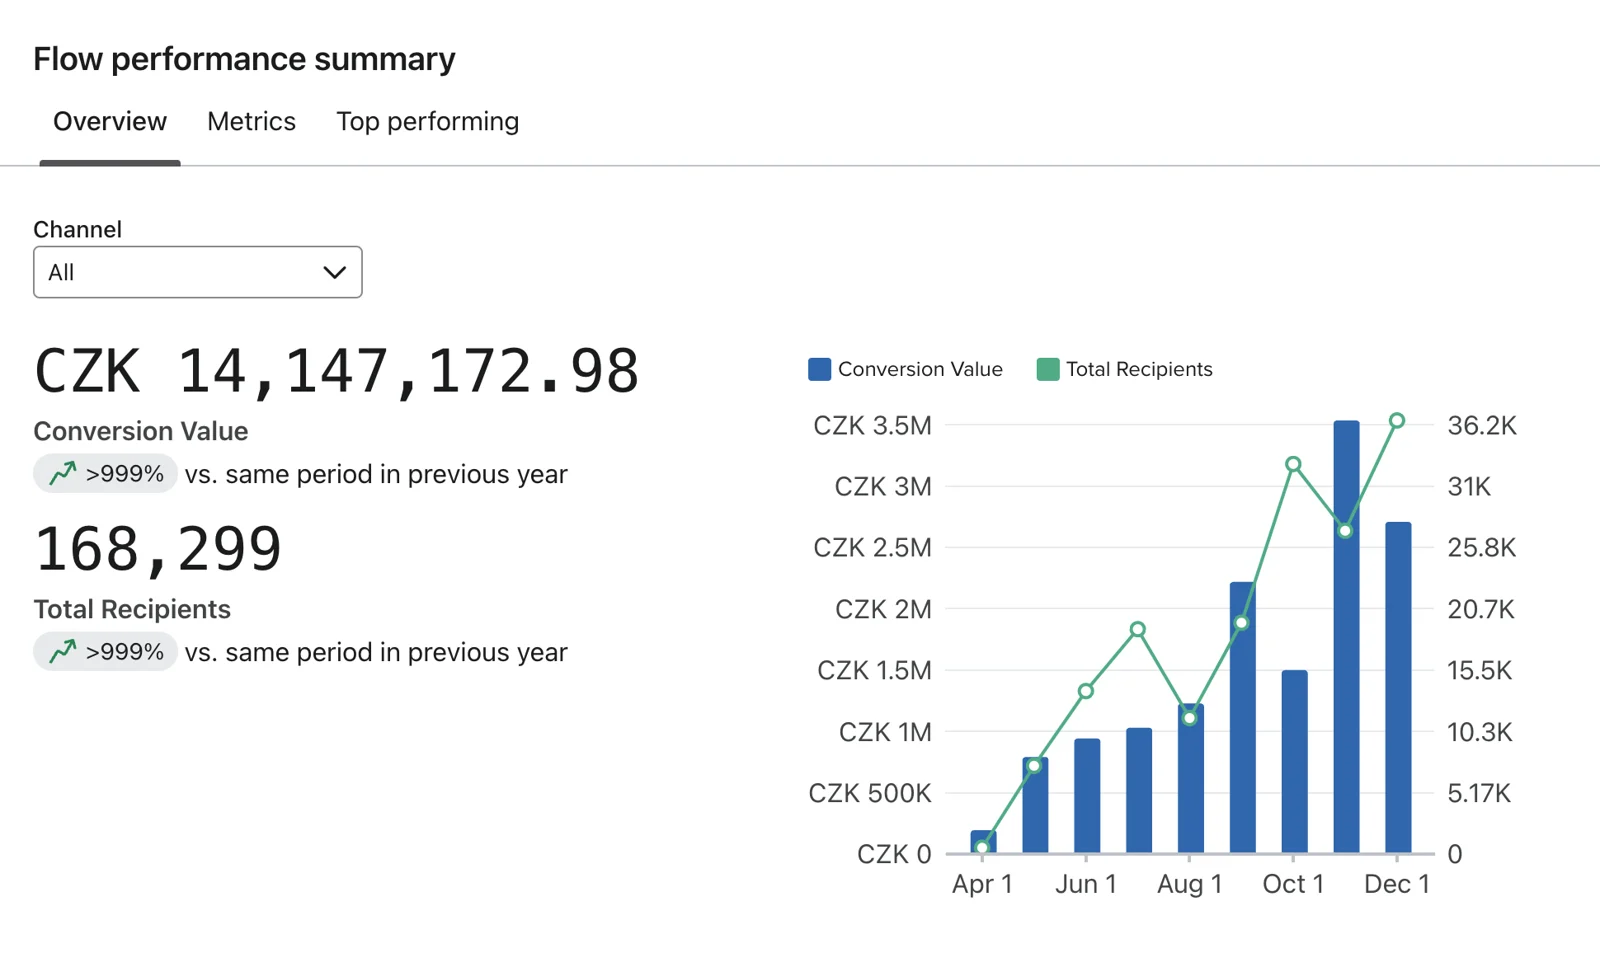Click the trend arrow icon under Total Recipients
The height and width of the screenshot is (953, 1600).
coord(63,651)
